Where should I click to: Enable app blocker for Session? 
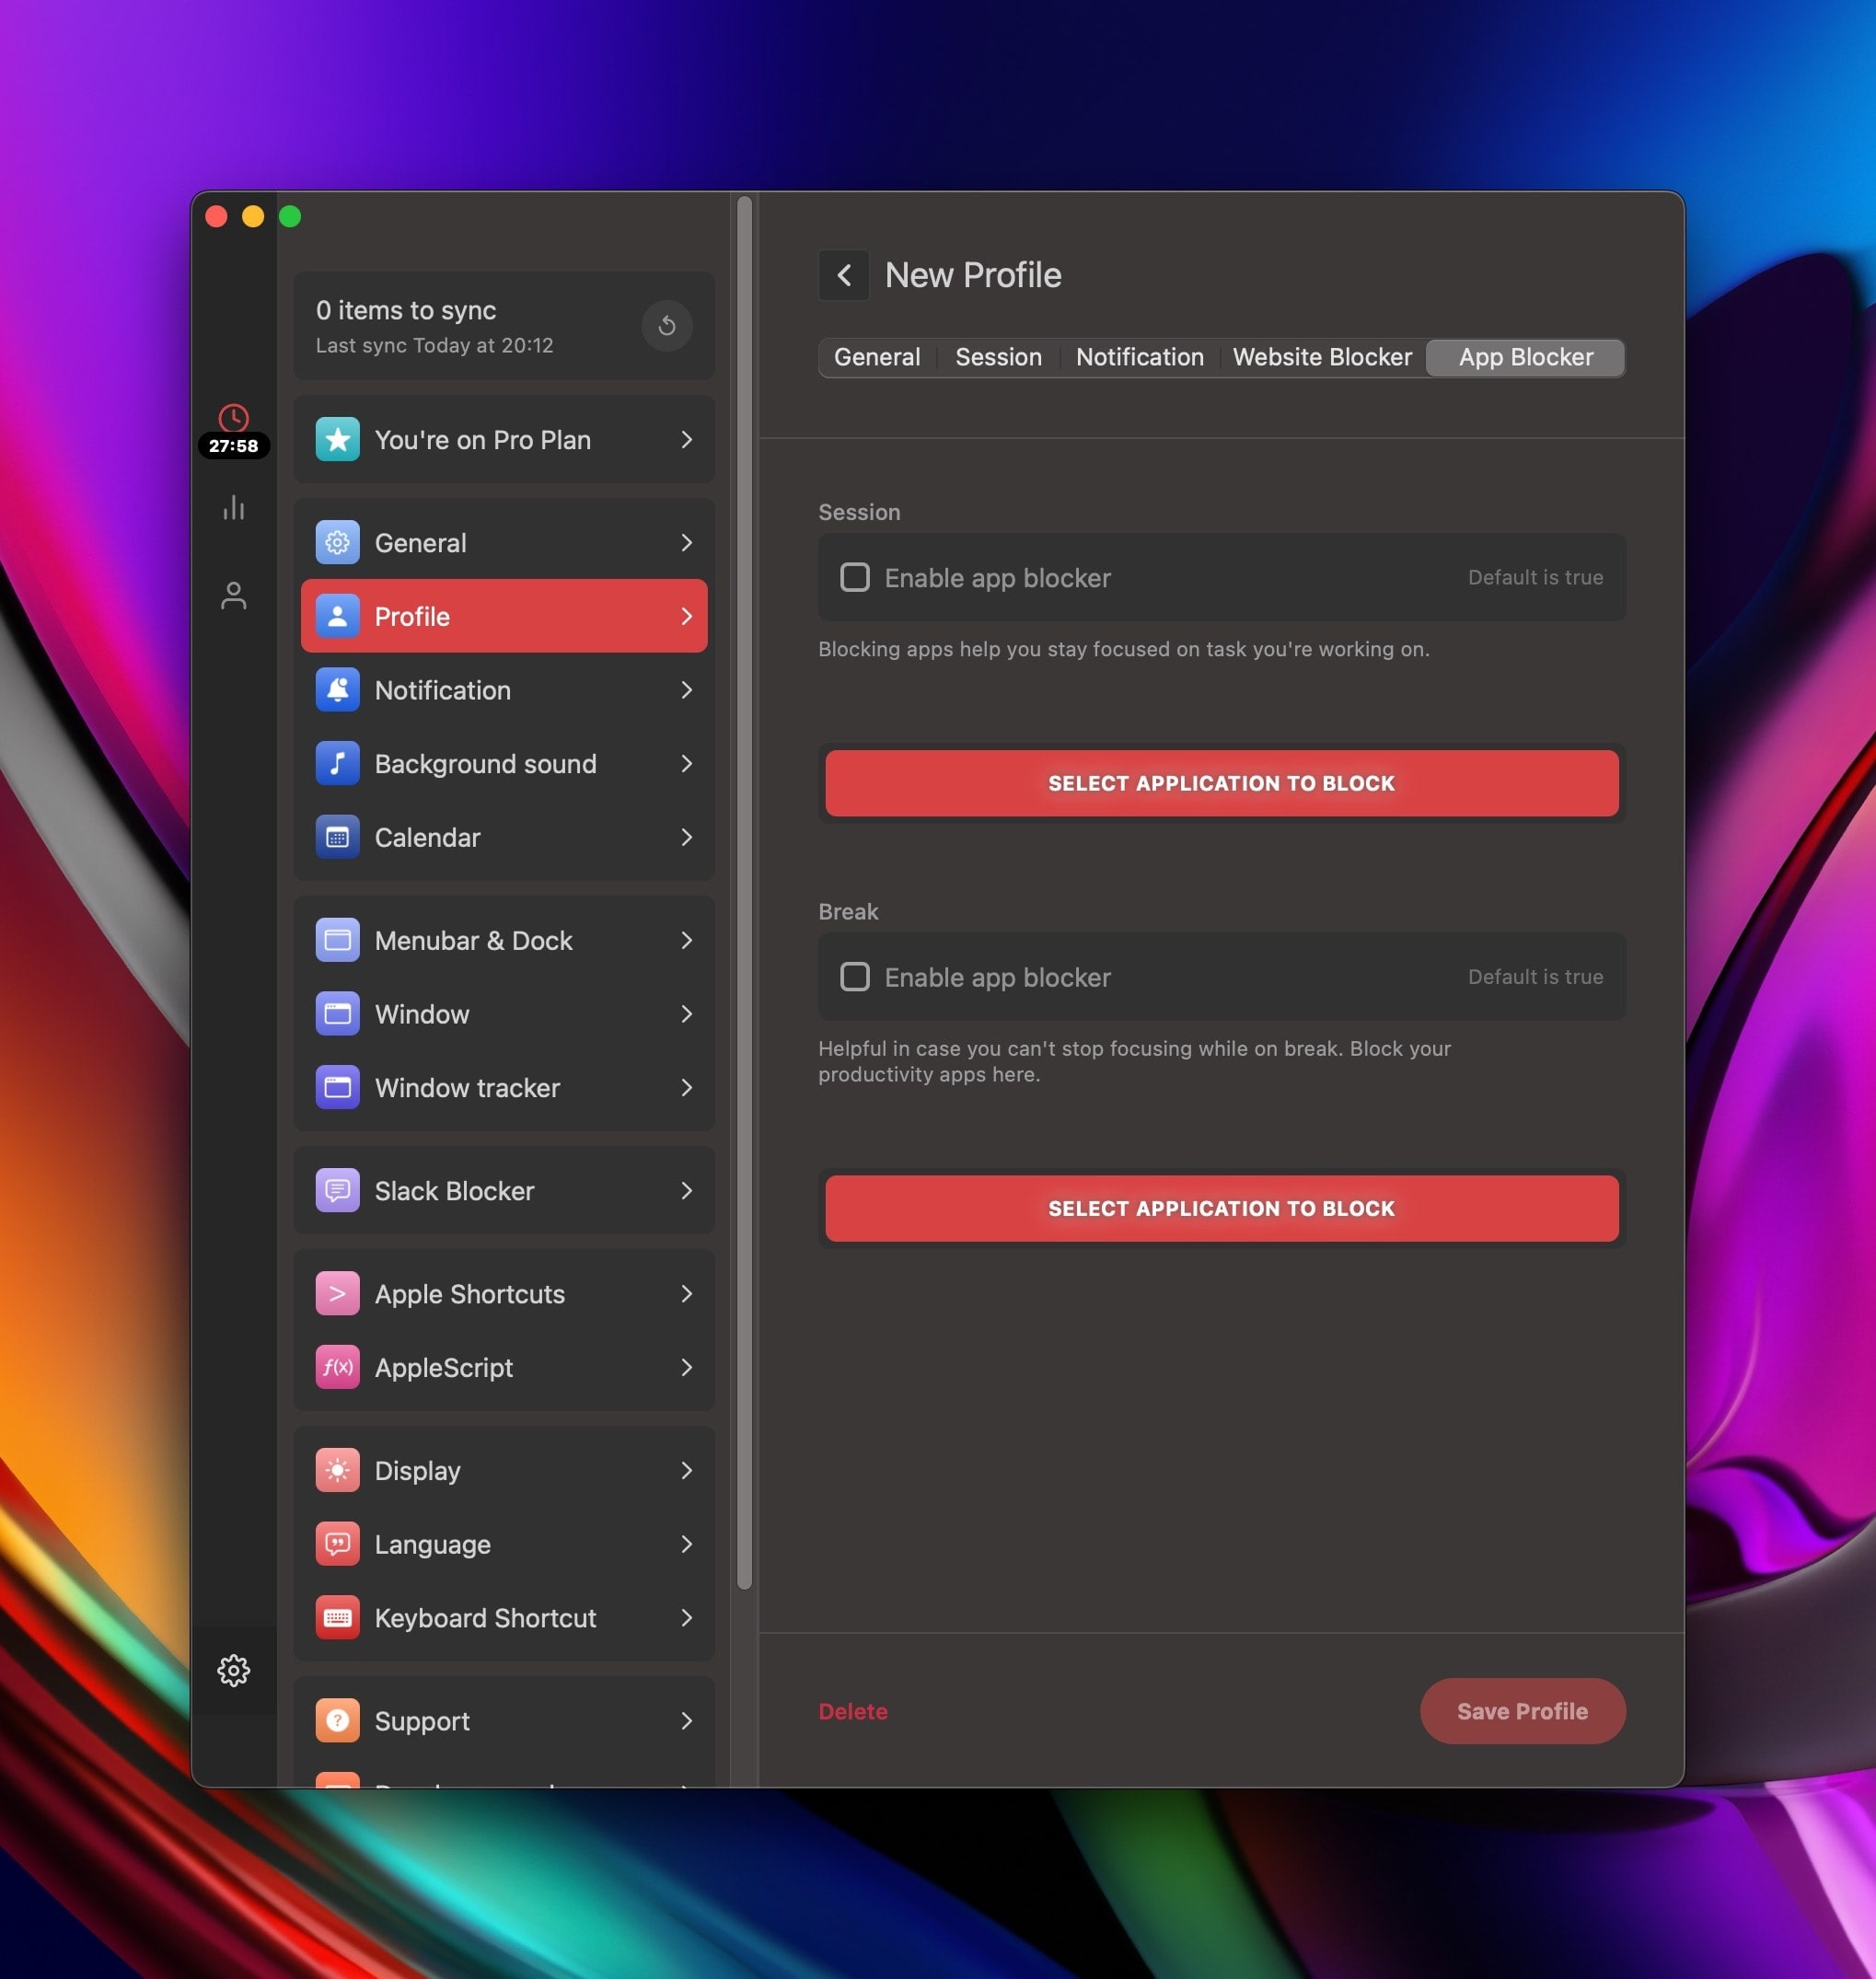click(851, 576)
